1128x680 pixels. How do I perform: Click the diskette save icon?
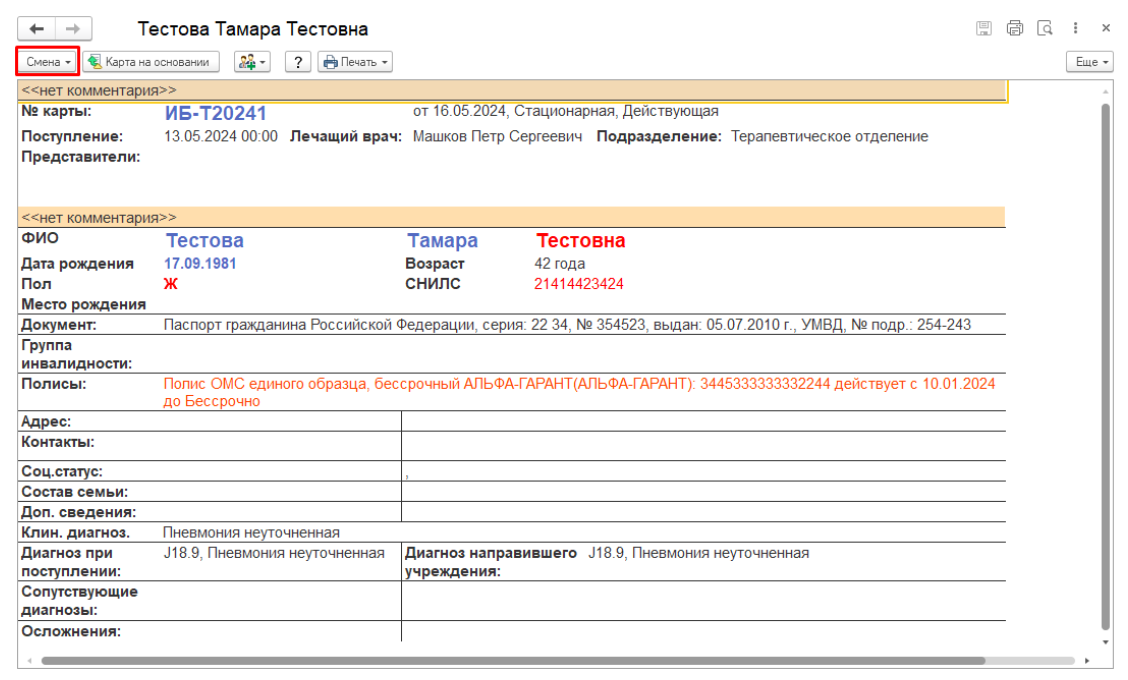point(983,29)
